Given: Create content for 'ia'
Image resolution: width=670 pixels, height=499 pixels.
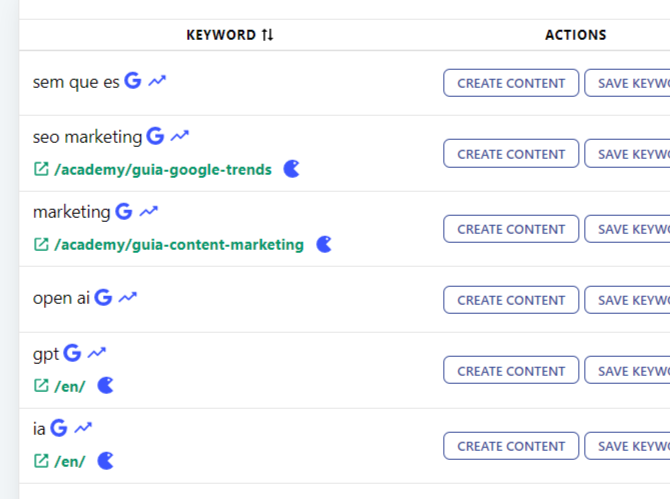Looking at the screenshot, I should coord(511,446).
